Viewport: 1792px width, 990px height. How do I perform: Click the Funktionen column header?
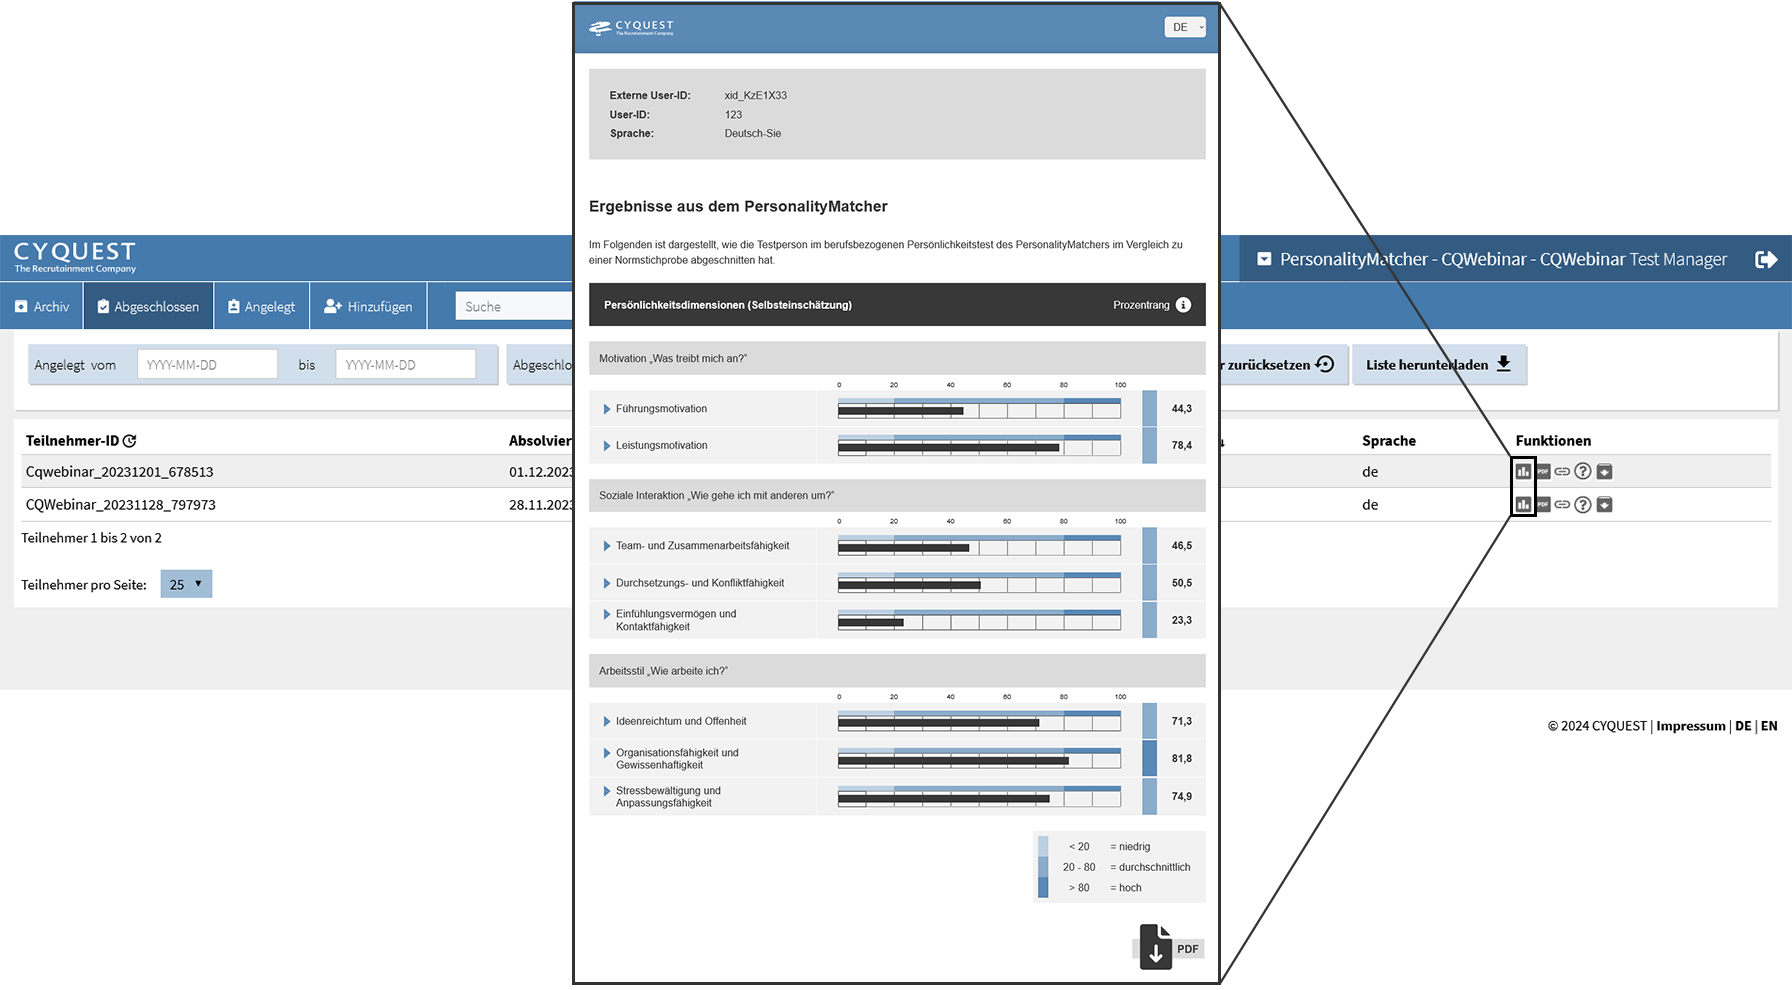(1553, 441)
